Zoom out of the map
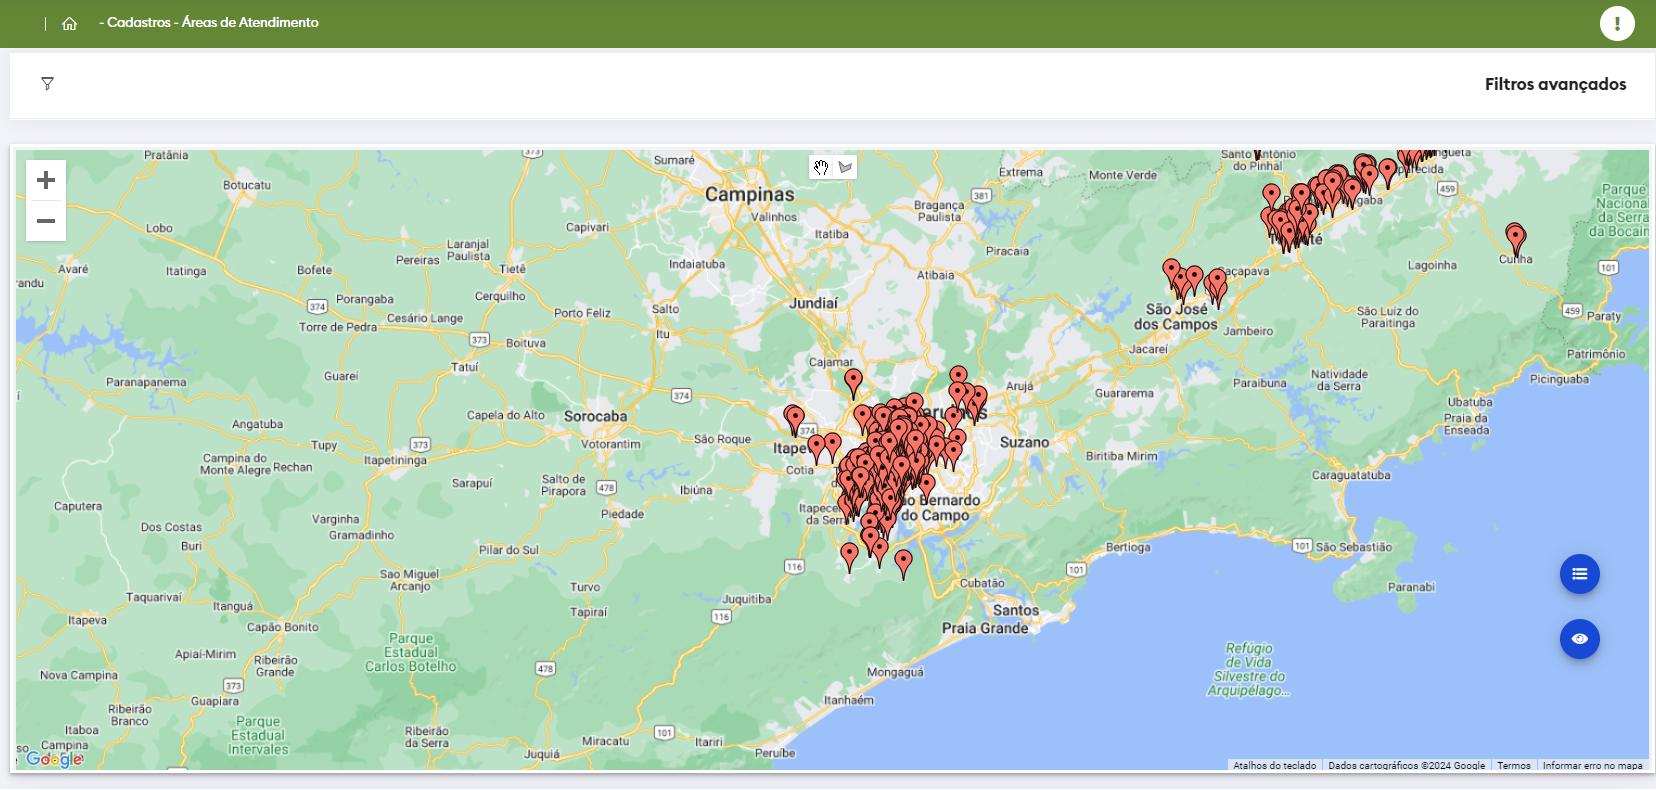The height and width of the screenshot is (790, 1656). (46, 221)
